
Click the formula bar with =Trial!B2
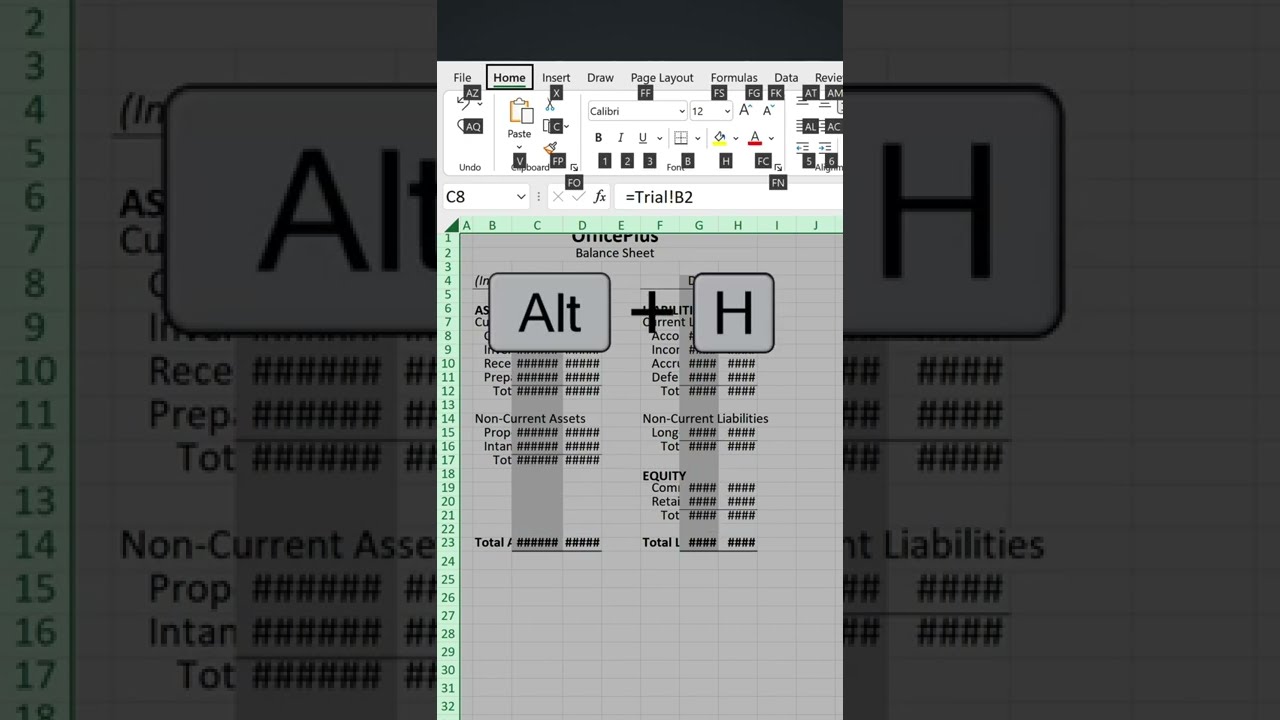click(728, 197)
